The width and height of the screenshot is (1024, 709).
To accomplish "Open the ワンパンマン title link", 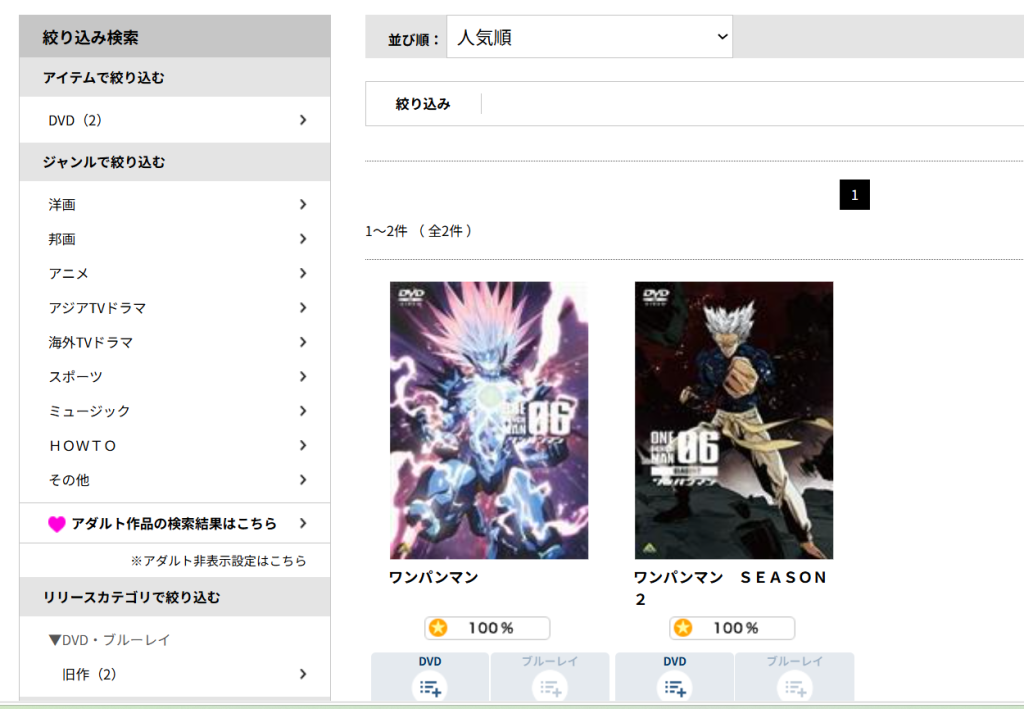I will tap(434, 578).
